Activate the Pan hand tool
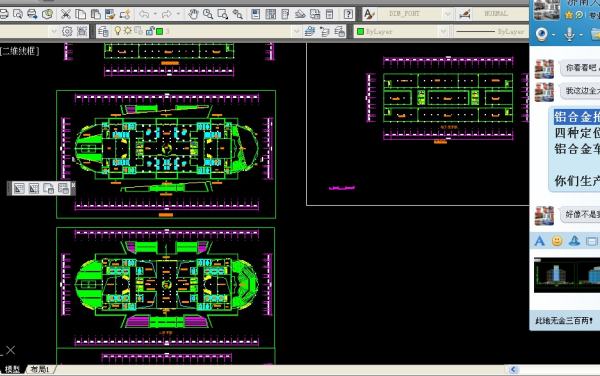This screenshot has width=600, height=376. click(193, 15)
